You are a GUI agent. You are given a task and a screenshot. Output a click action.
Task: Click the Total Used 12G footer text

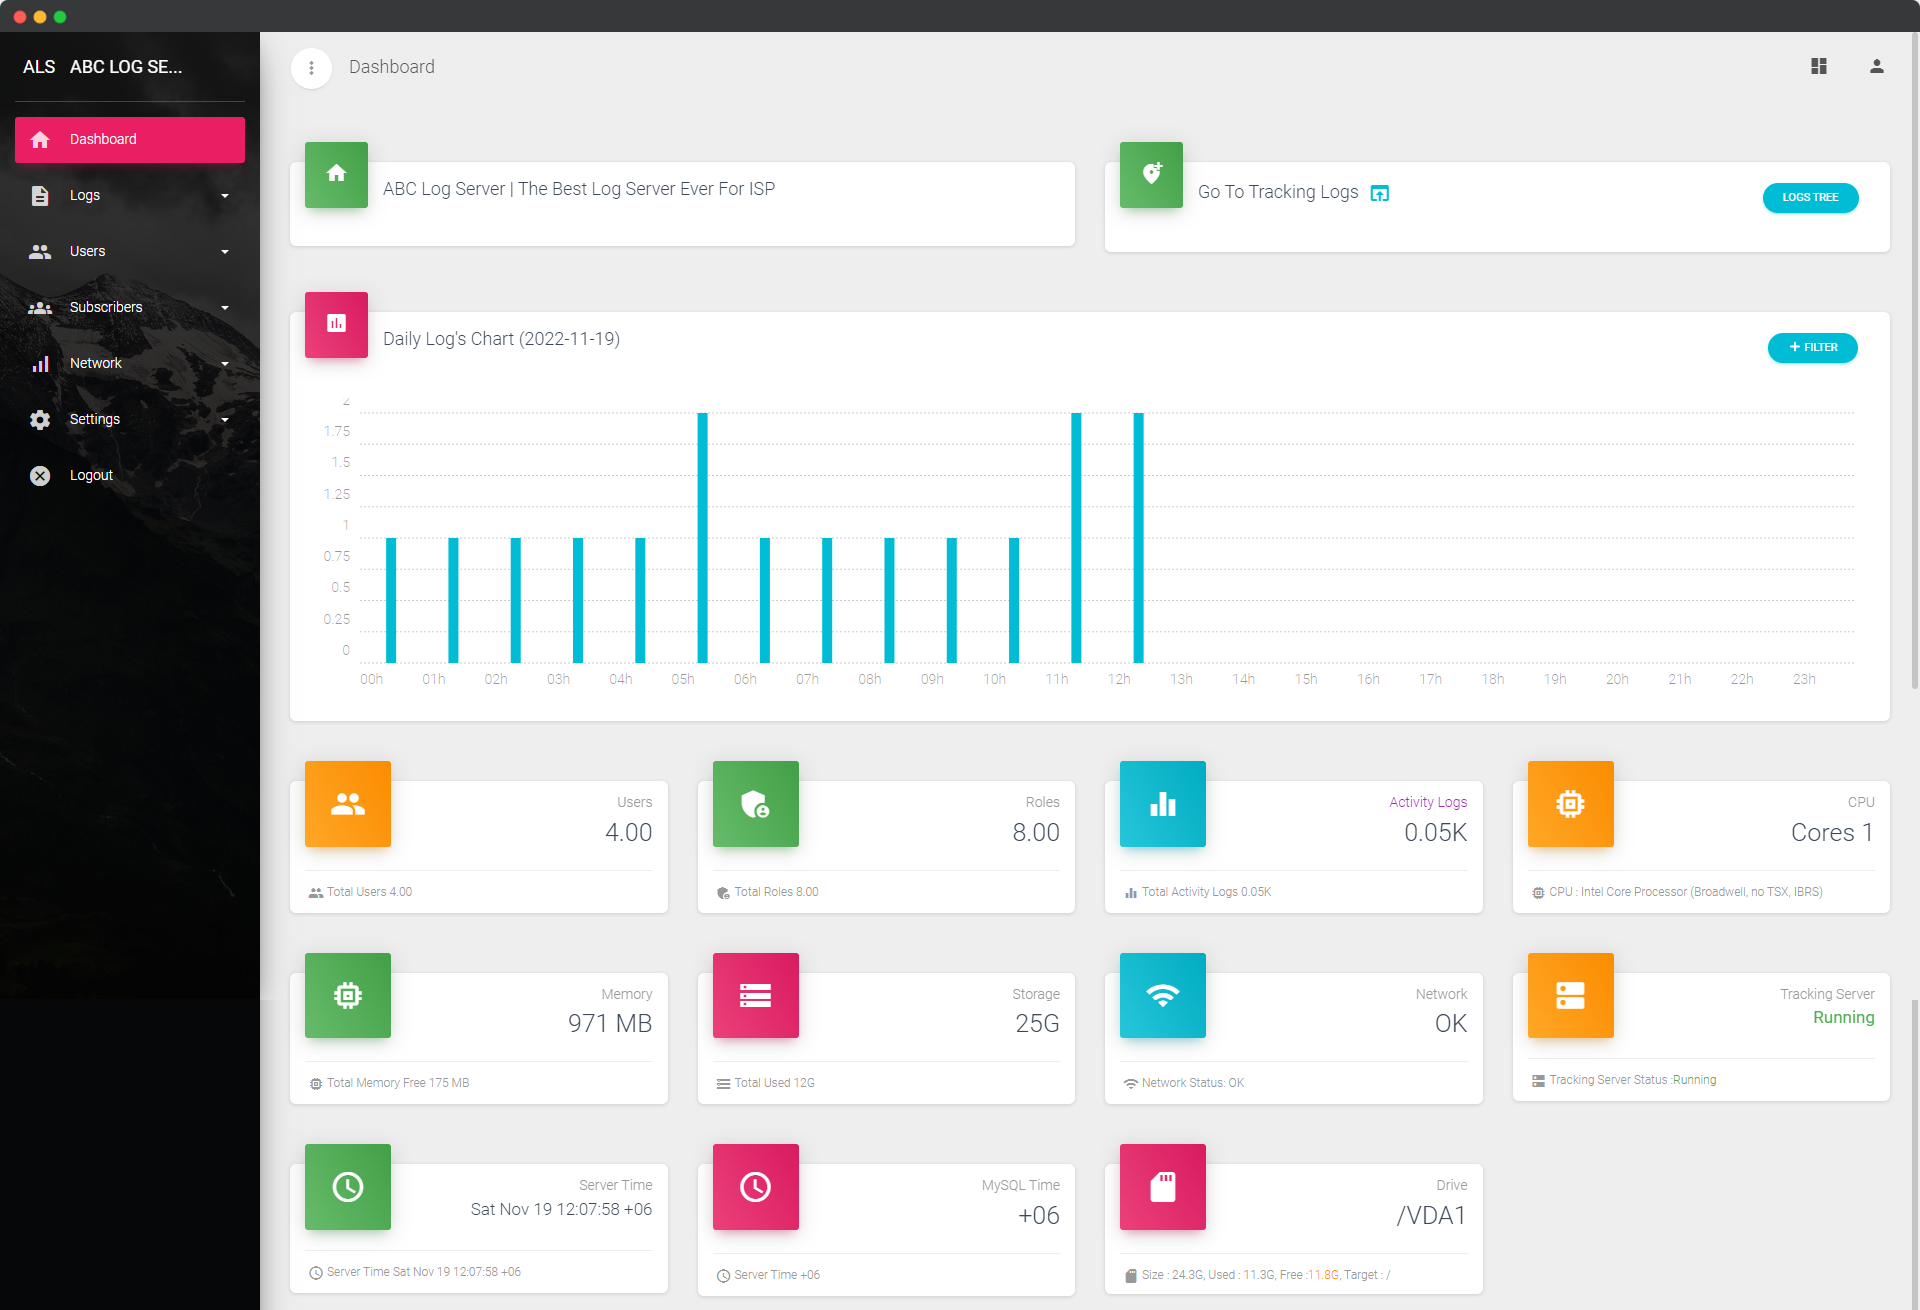click(x=774, y=1083)
